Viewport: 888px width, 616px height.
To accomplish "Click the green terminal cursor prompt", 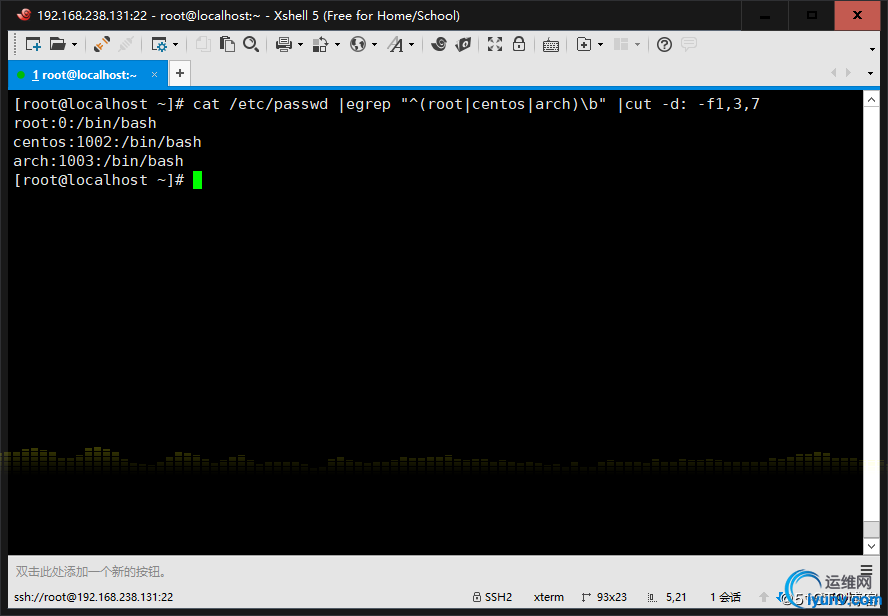I will tap(197, 180).
